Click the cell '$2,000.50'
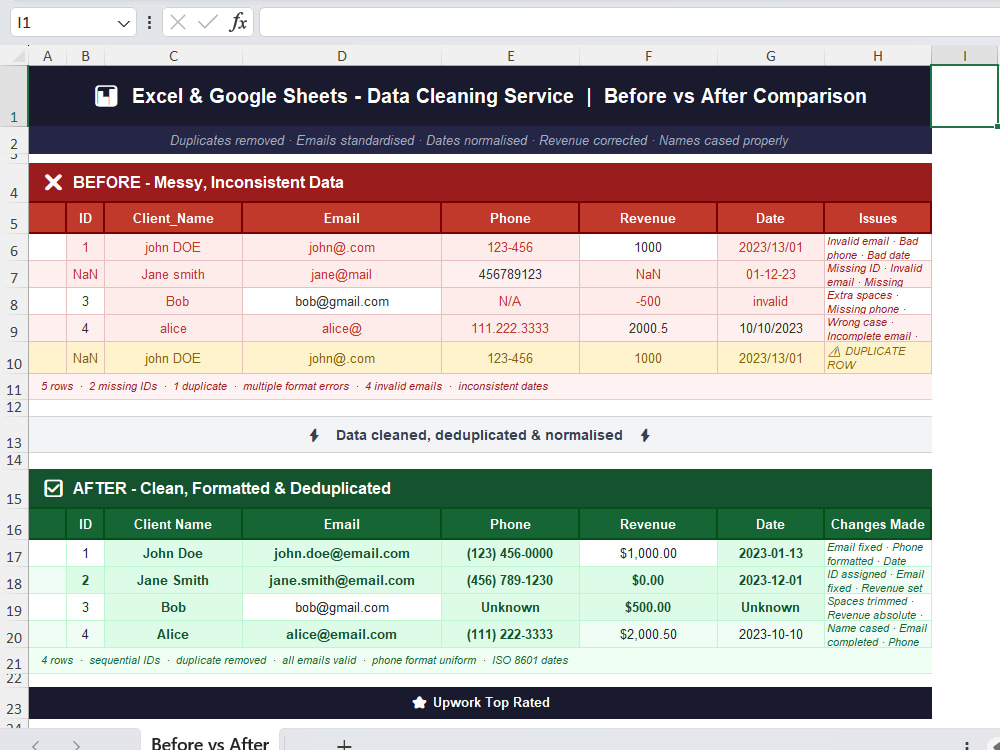1000x750 pixels. (648, 634)
